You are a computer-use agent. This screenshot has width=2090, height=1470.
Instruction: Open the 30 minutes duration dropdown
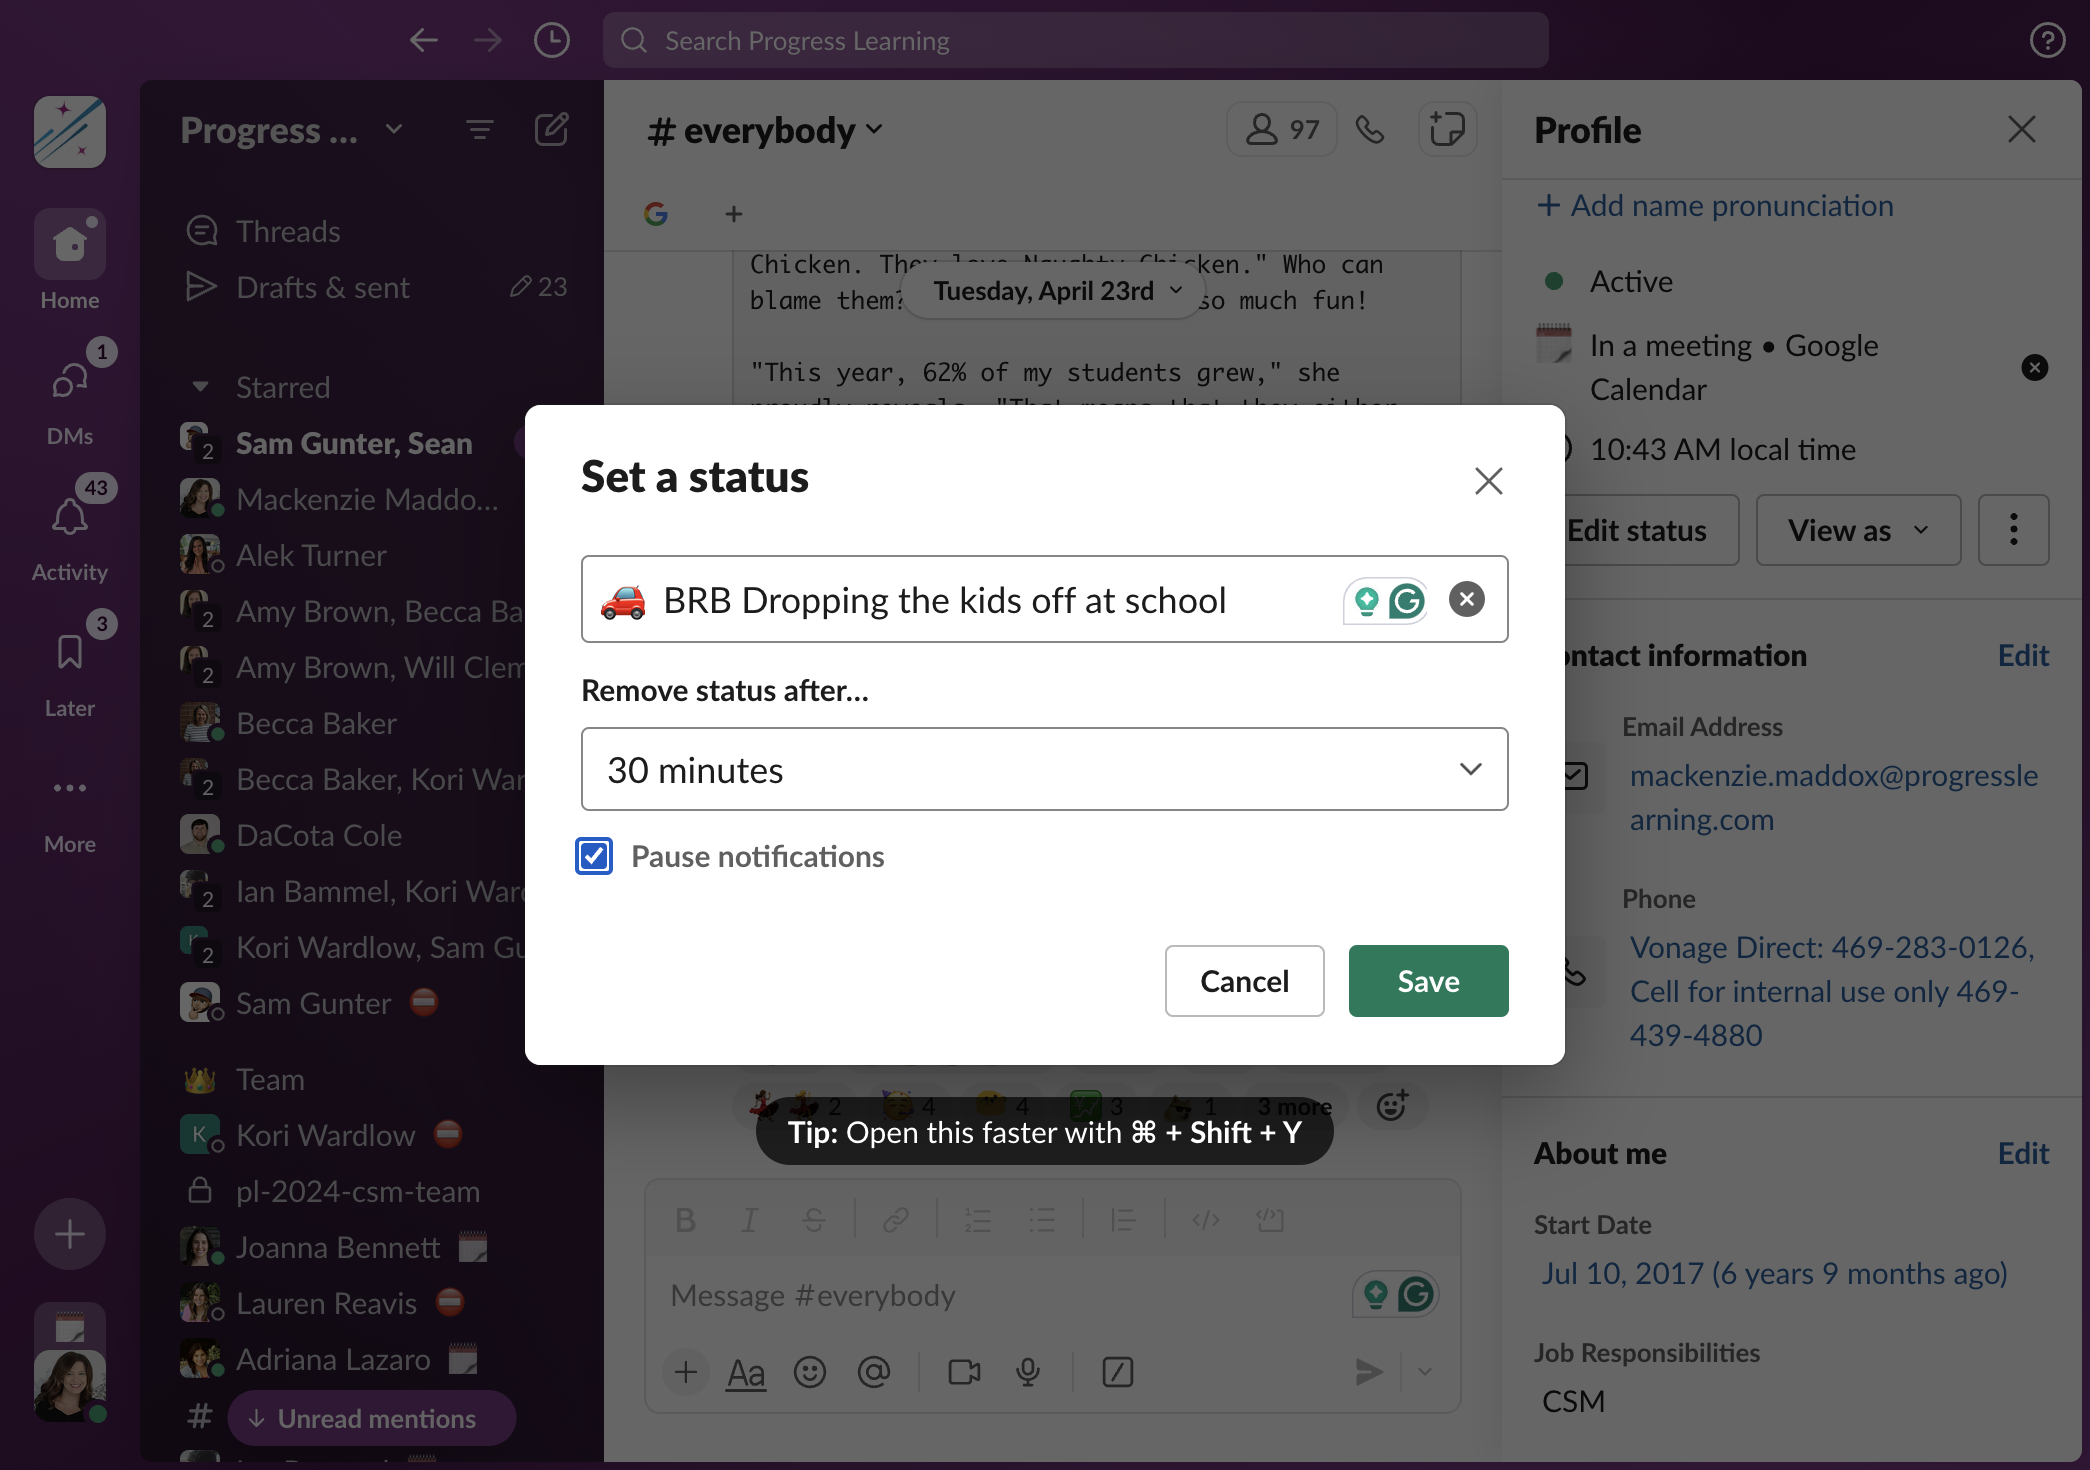1044,769
